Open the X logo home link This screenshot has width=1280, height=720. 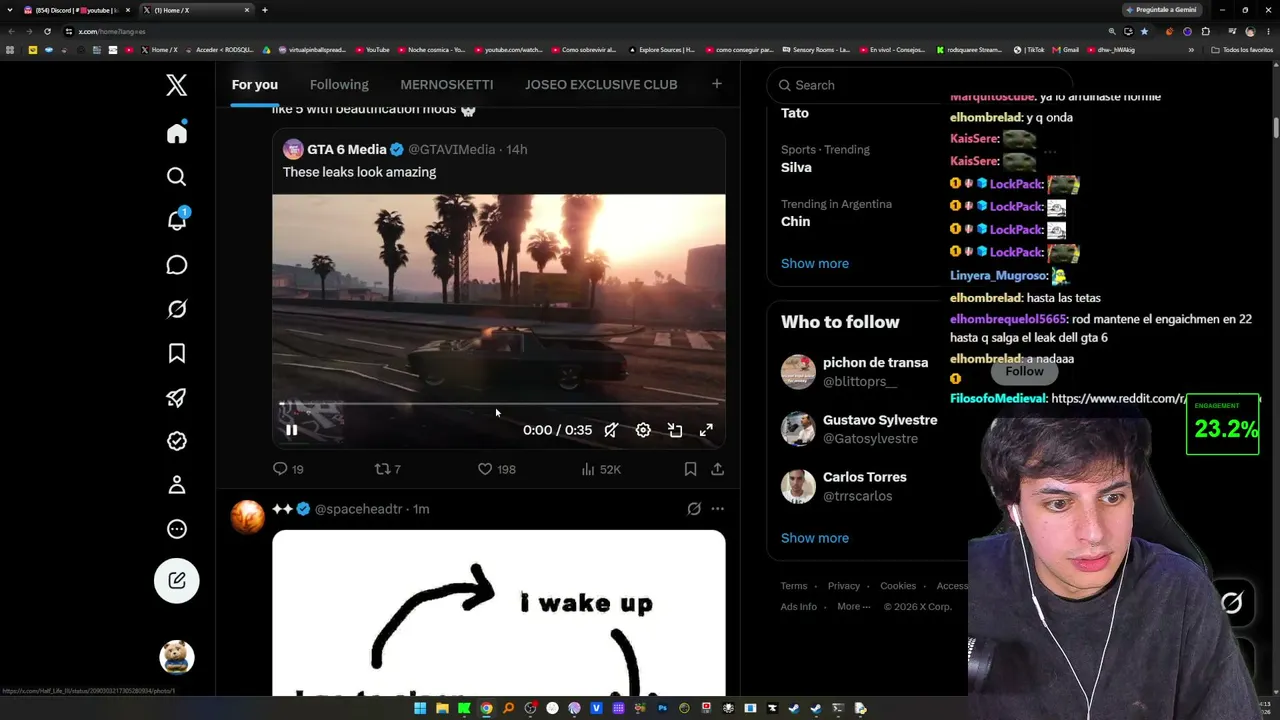tap(177, 85)
